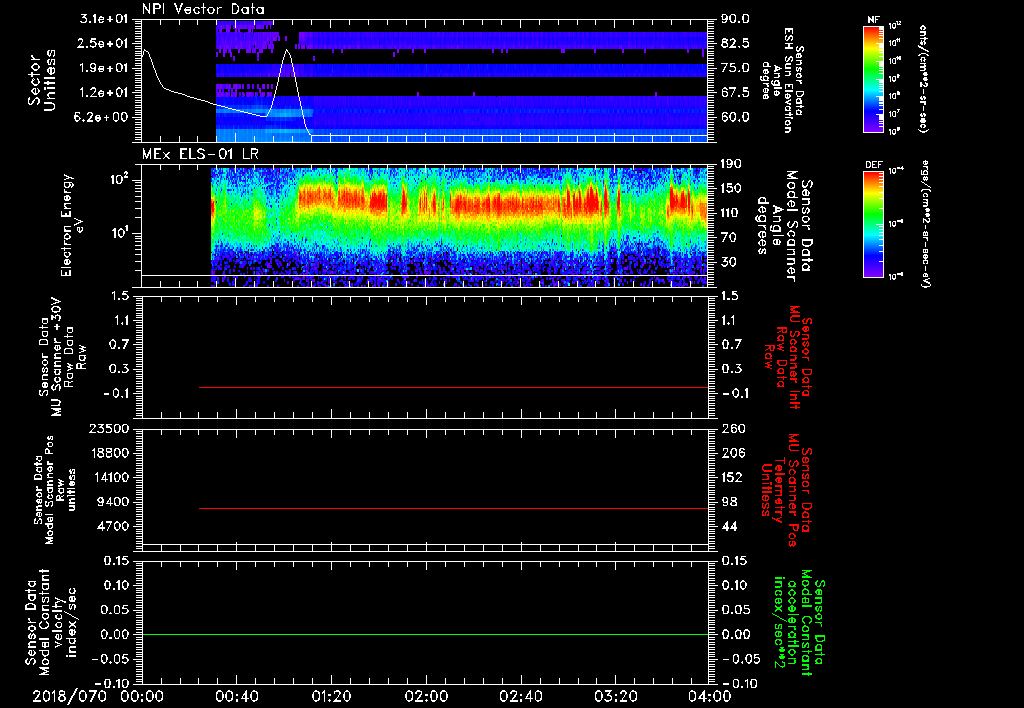Click the '00:40' time axis label
This screenshot has height=708, width=1024.
click(x=236, y=696)
